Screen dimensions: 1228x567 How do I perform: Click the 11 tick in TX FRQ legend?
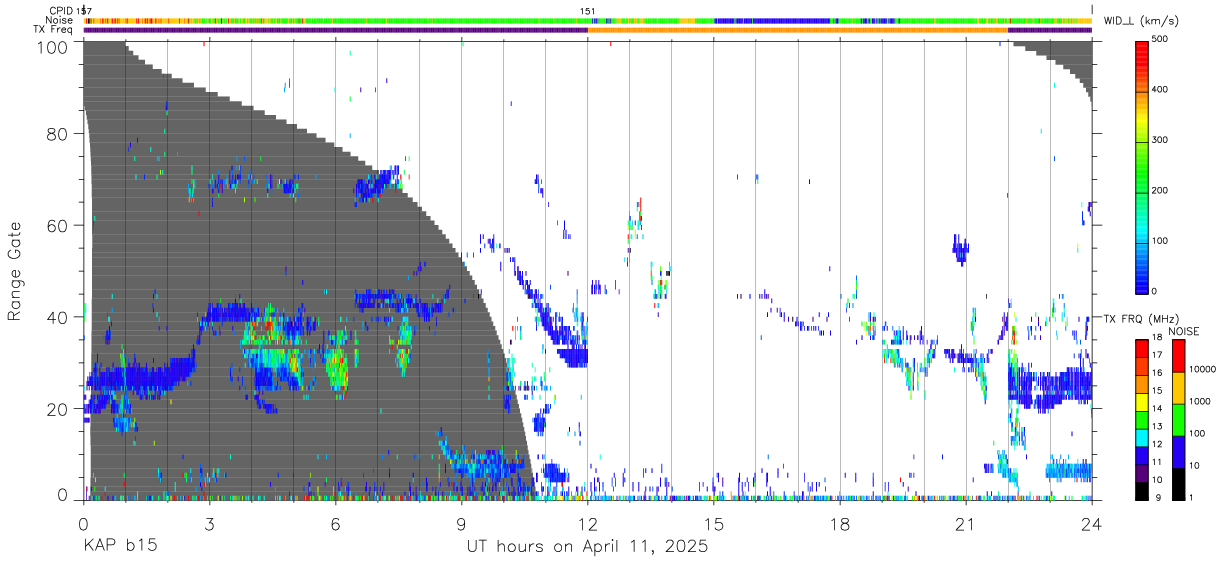click(1158, 463)
